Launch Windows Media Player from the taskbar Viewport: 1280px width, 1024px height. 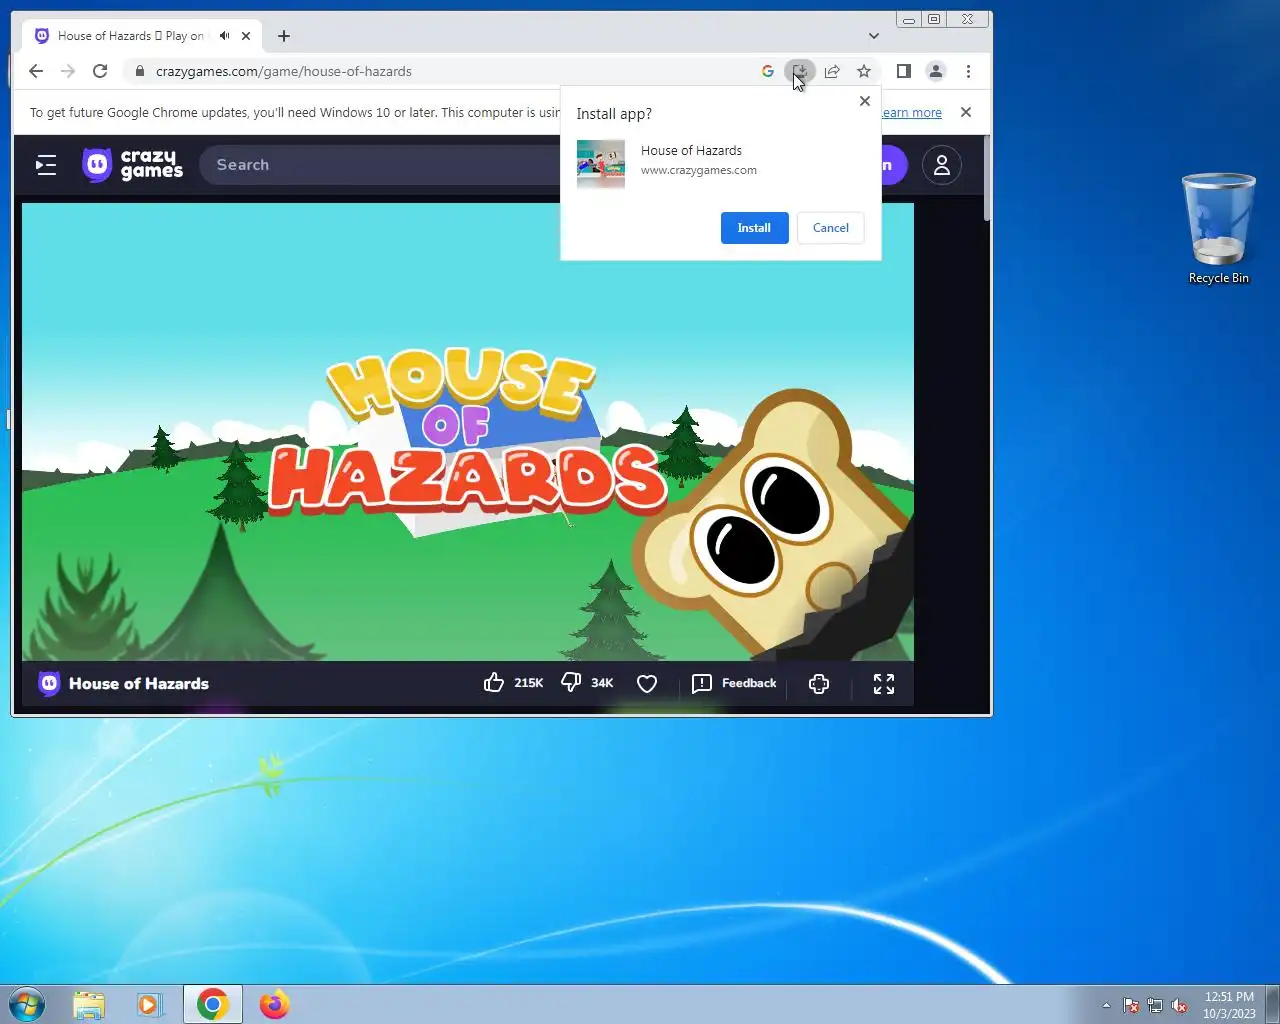[150, 1004]
